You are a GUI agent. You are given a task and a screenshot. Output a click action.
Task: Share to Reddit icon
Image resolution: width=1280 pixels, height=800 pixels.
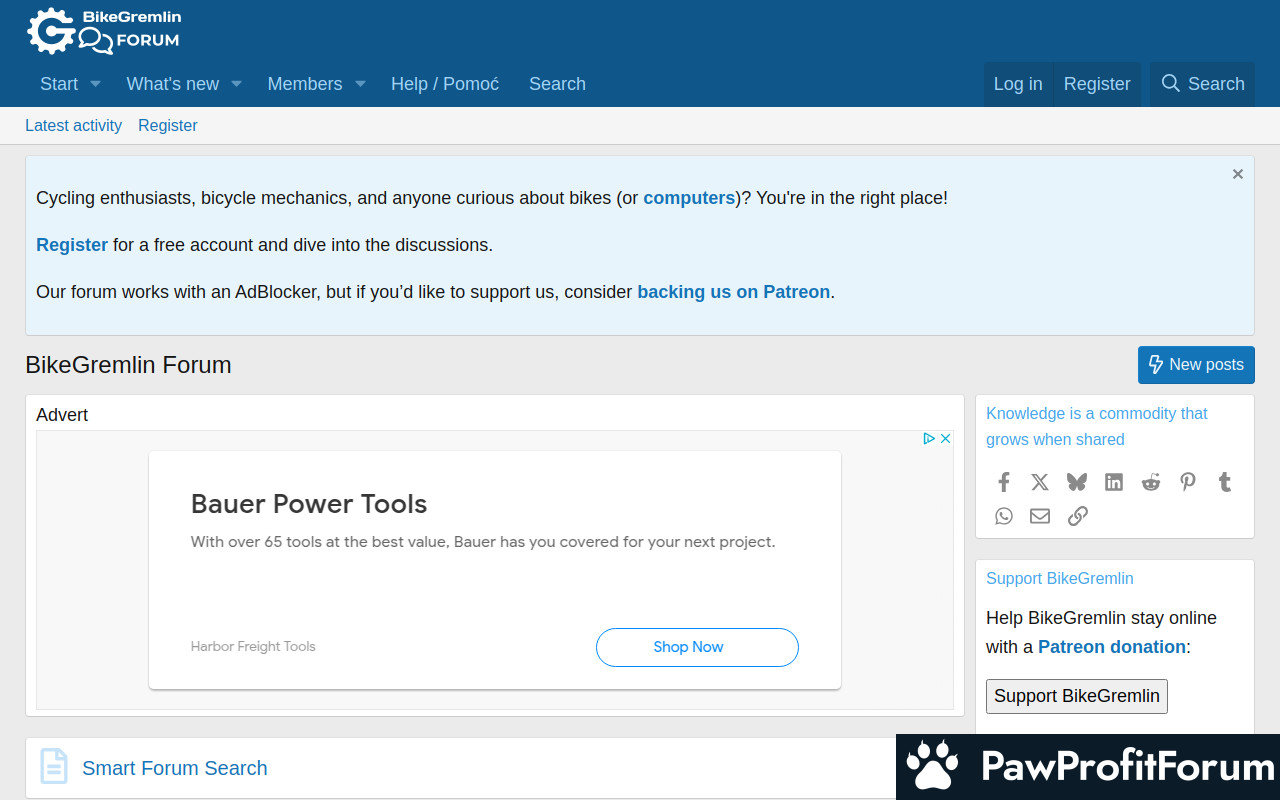(x=1151, y=482)
